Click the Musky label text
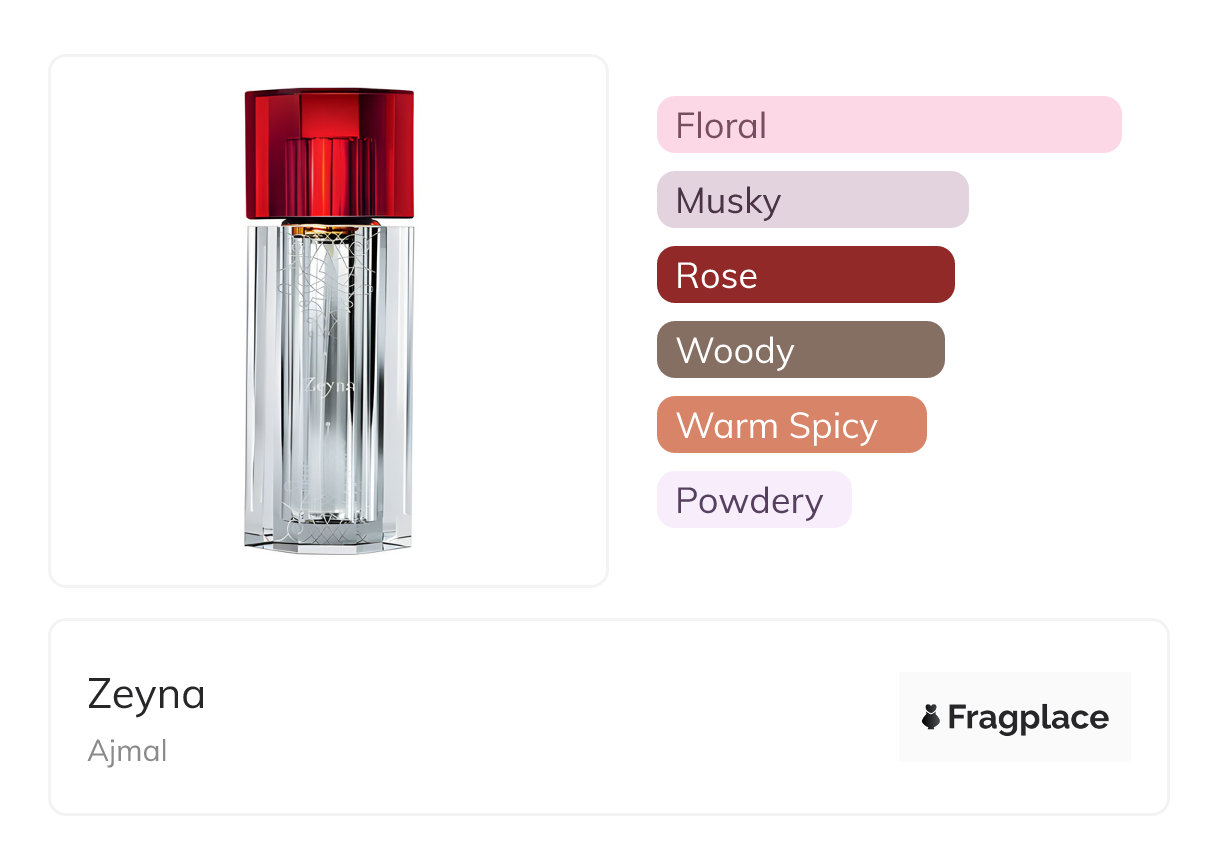Image resolution: width=1218 pixels, height=864 pixels. [728, 201]
